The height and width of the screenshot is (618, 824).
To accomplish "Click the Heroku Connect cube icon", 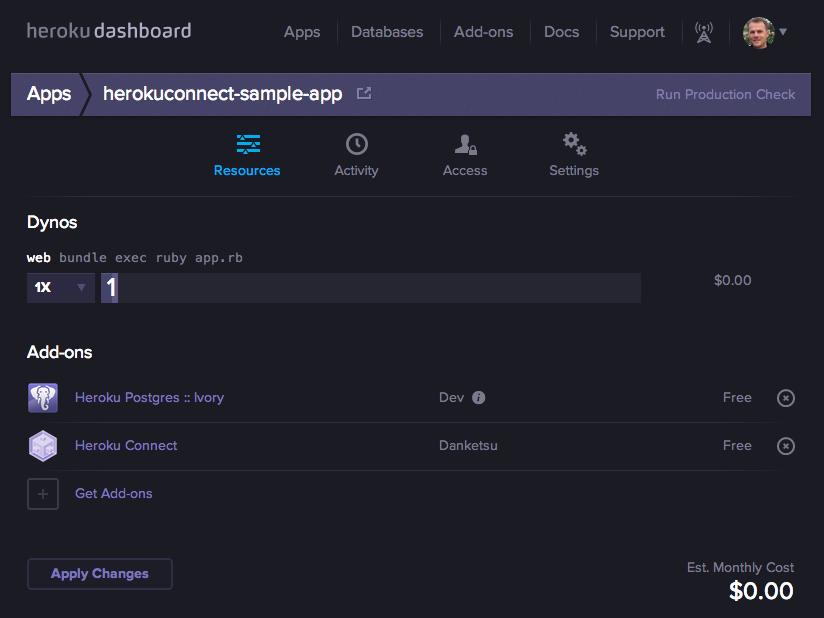I will 43,446.
